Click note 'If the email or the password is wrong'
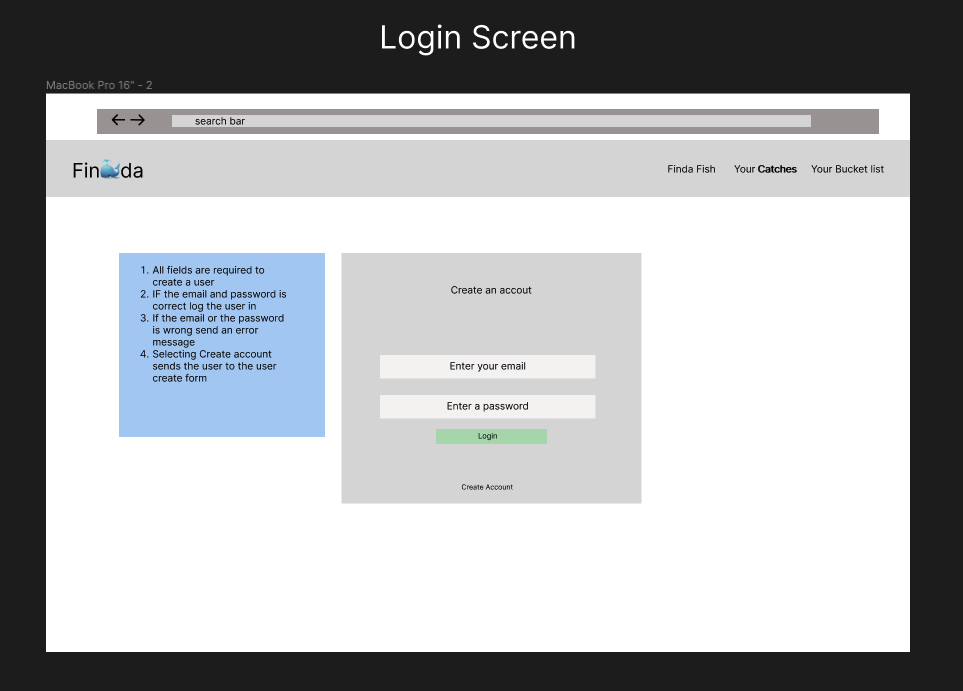The height and width of the screenshot is (691, 963). pyautogui.click(x=212, y=330)
